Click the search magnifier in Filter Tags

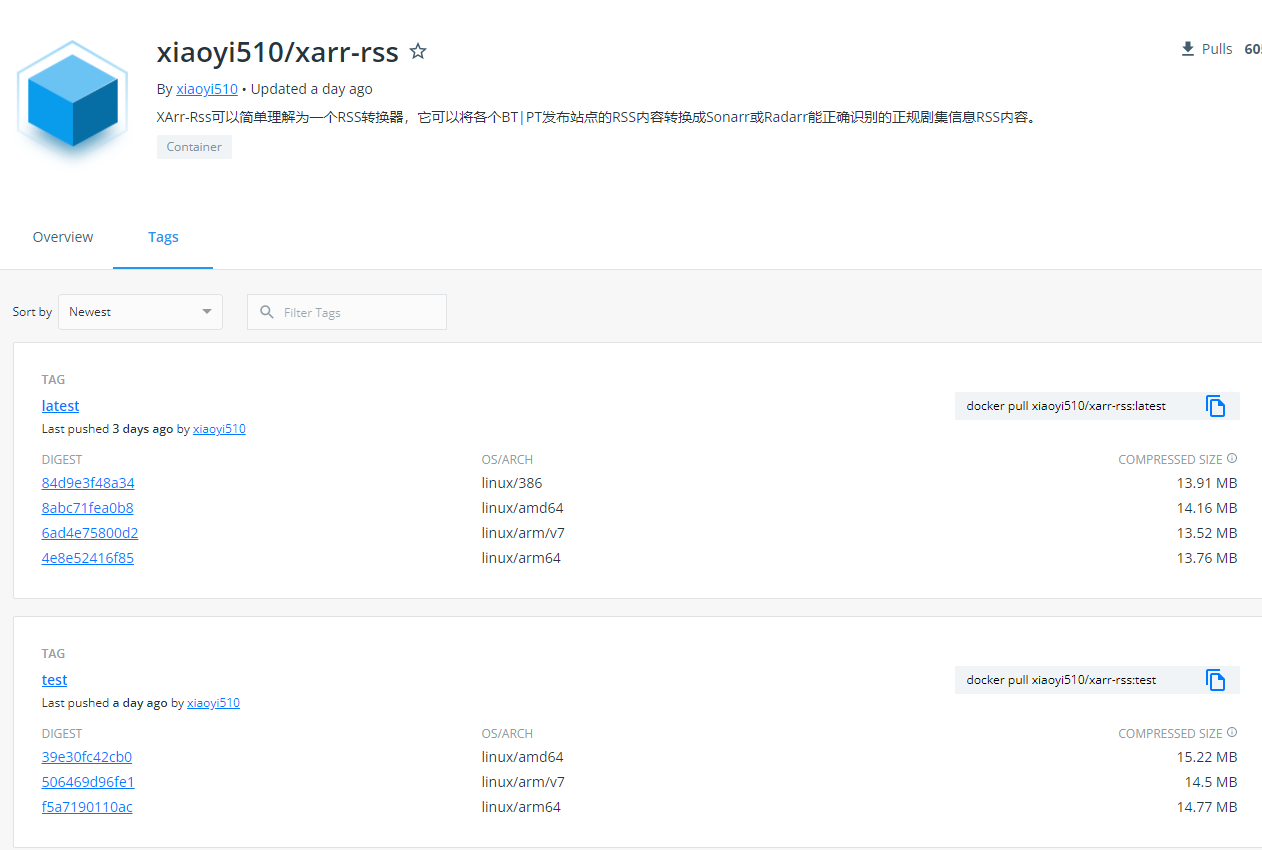coord(266,312)
